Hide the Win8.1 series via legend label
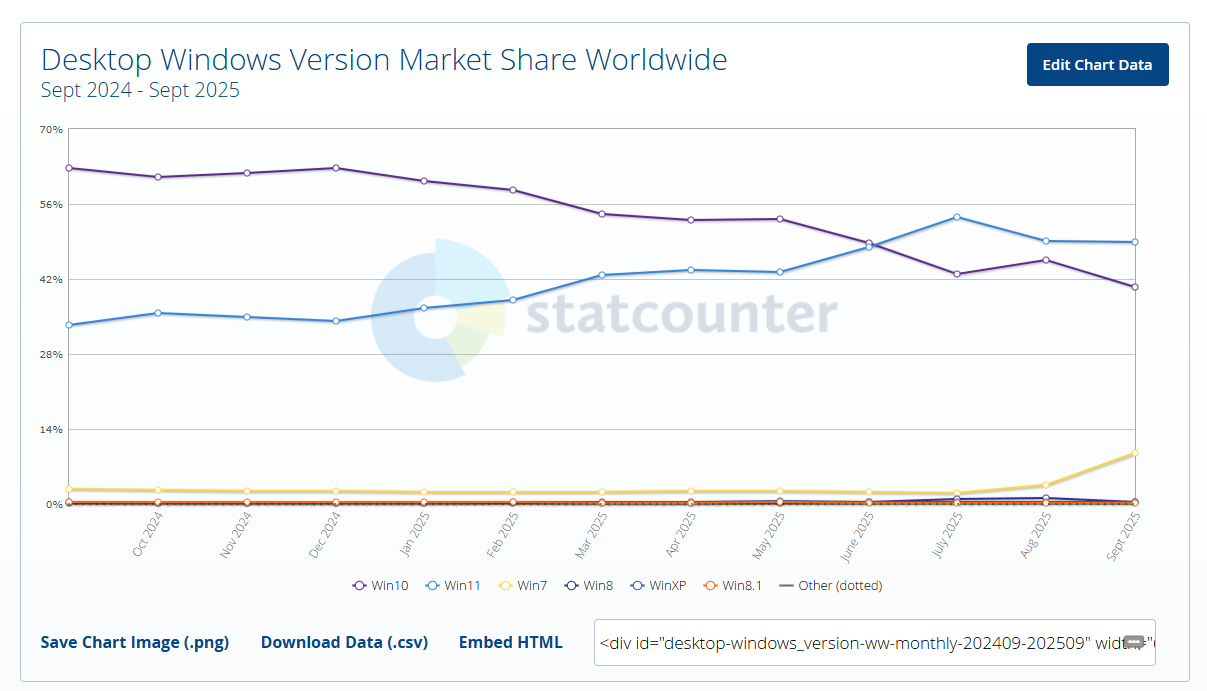1207x691 pixels. coord(742,586)
